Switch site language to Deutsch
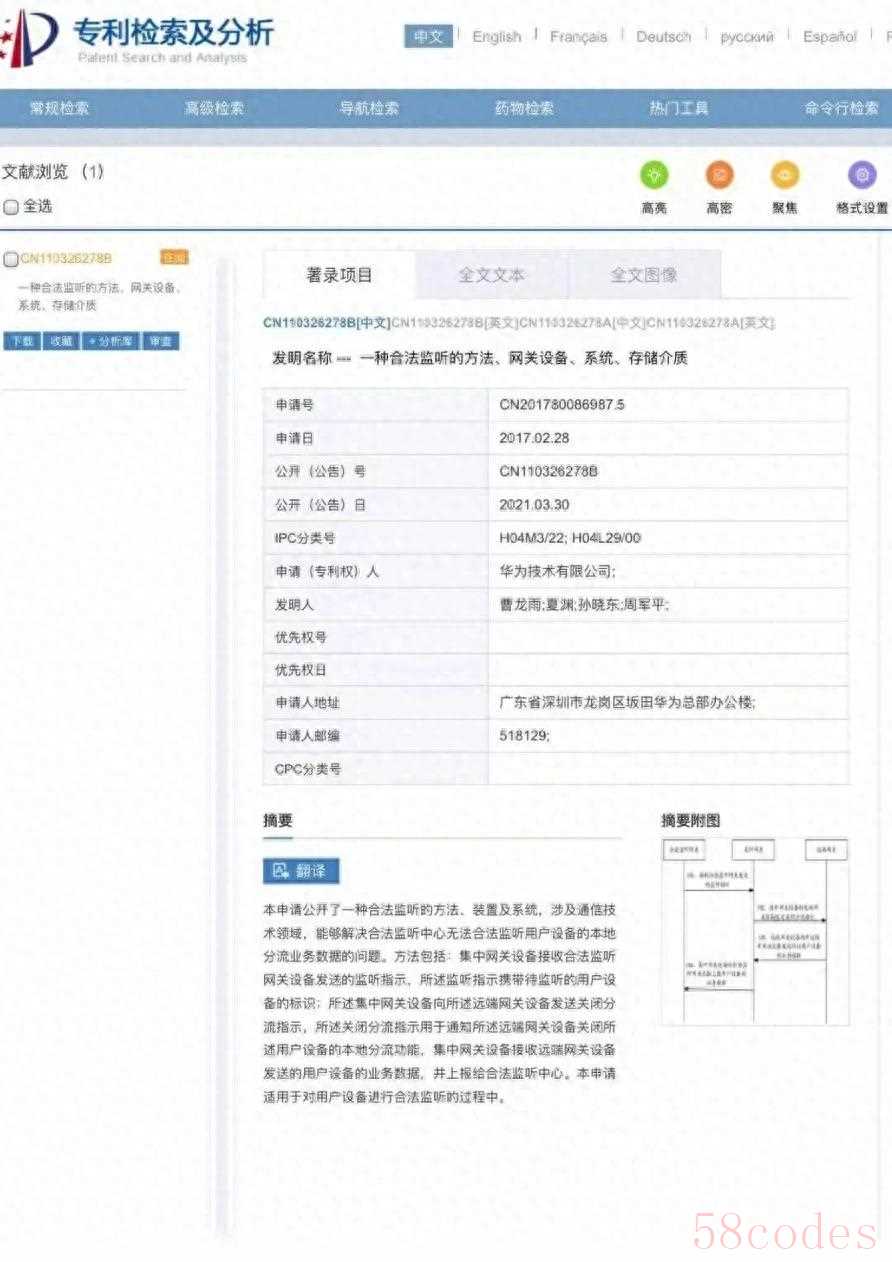892x1262 pixels. tap(663, 37)
